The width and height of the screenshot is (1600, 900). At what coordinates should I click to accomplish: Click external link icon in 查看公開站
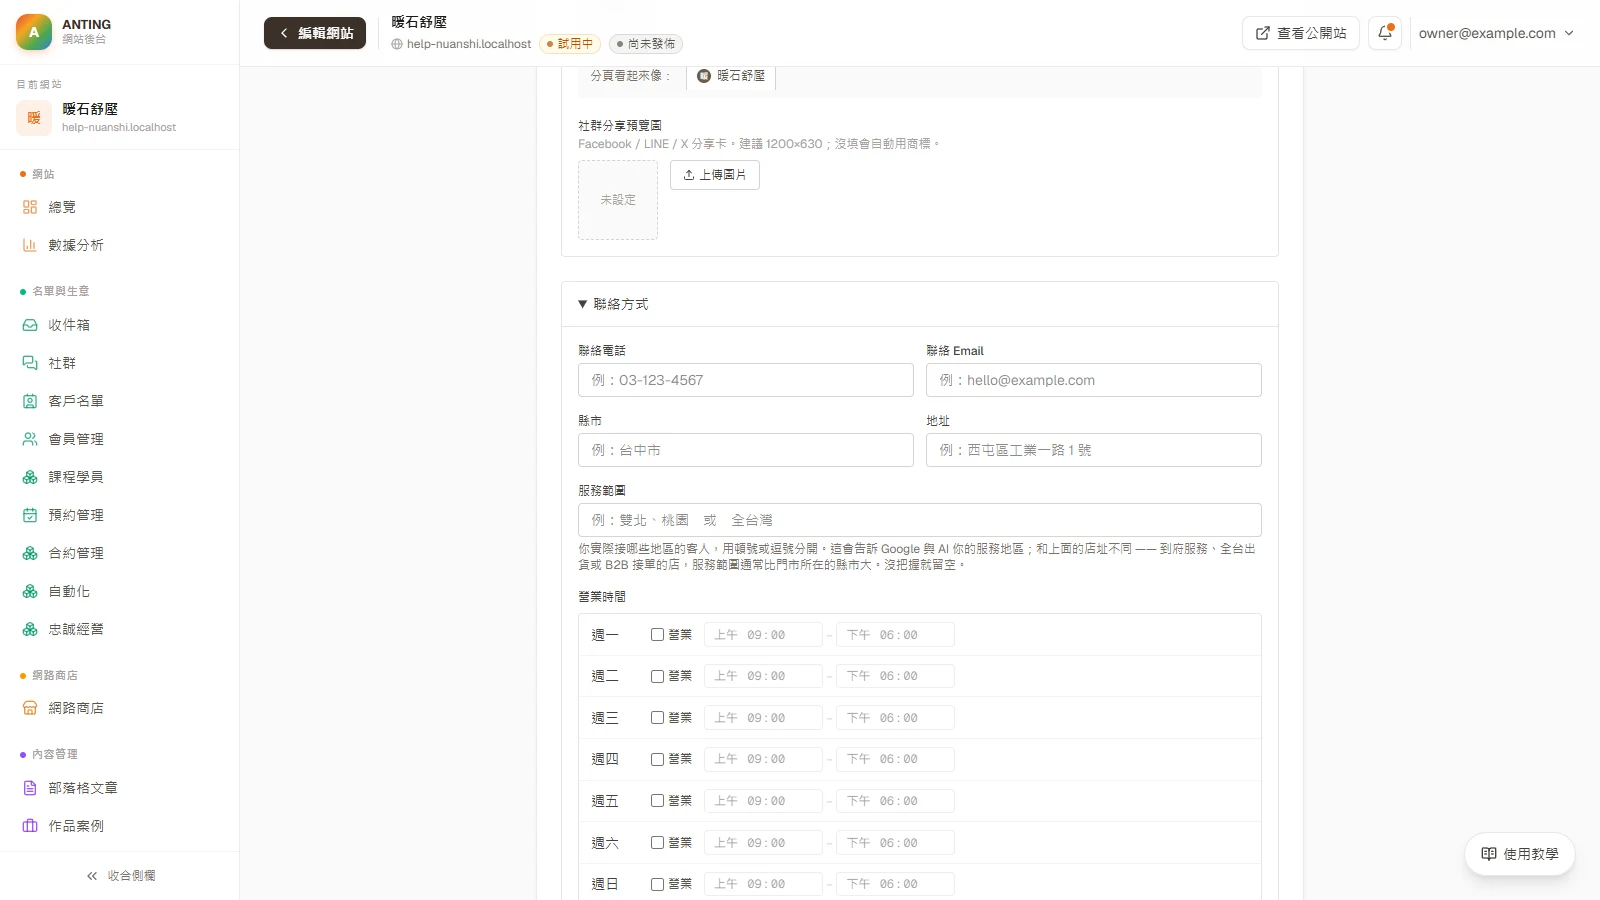(1263, 33)
